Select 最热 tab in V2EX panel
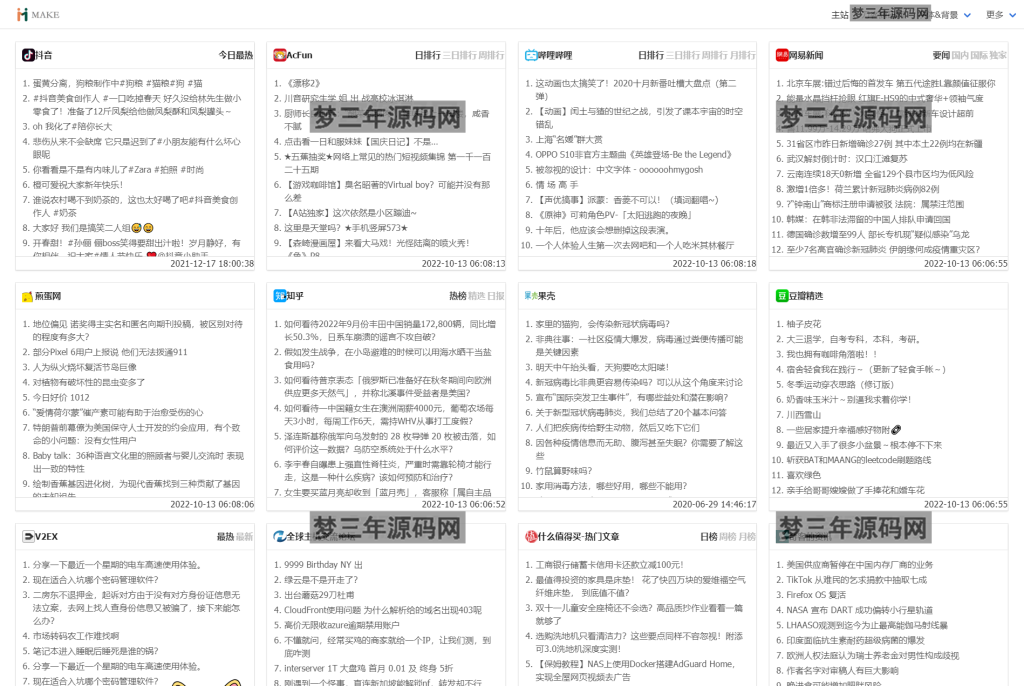The image size is (1024, 686). (225, 536)
